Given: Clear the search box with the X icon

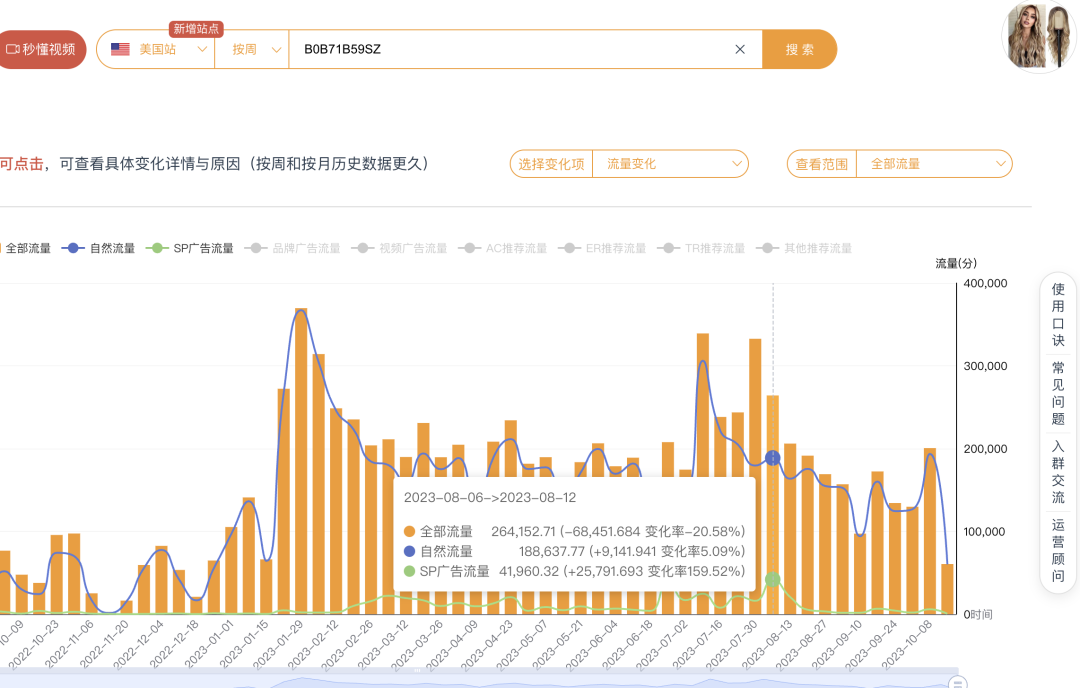Looking at the screenshot, I should click(740, 50).
